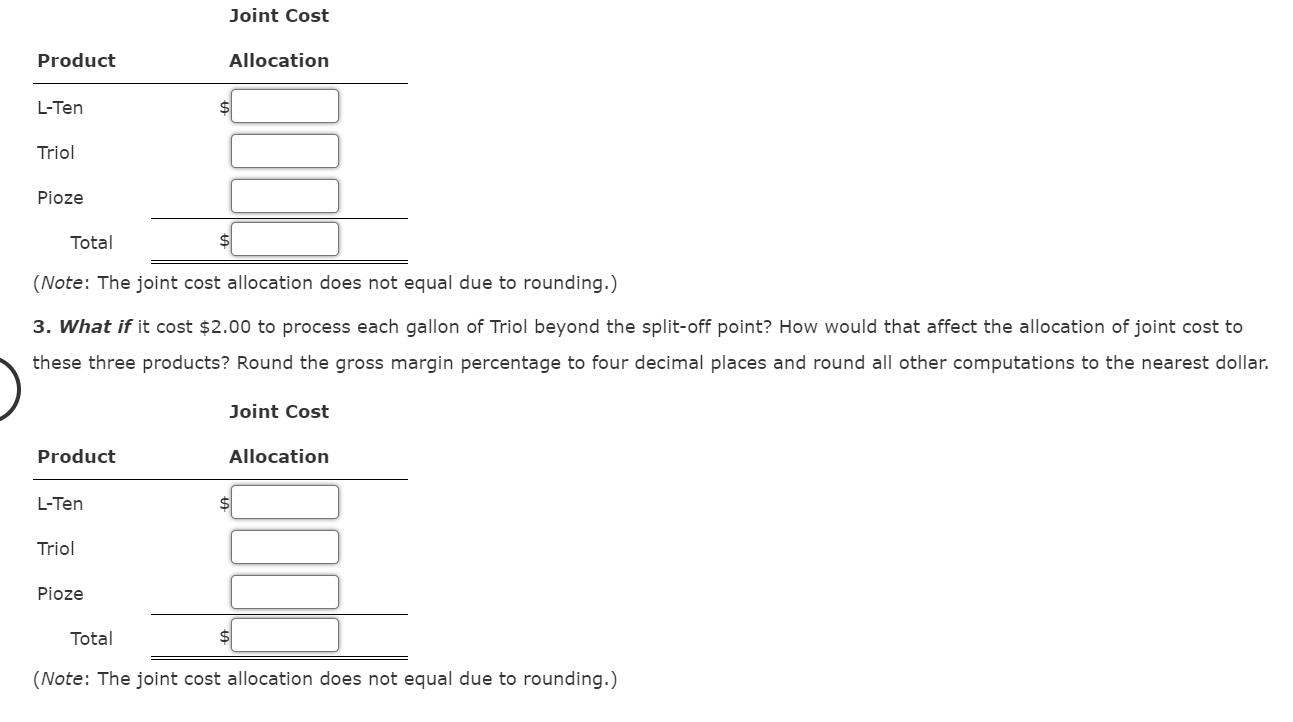Image resolution: width=1293 pixels, height=722 pixels.
Task: Click the Triol allocation input in first table
Action: point(284,151)
